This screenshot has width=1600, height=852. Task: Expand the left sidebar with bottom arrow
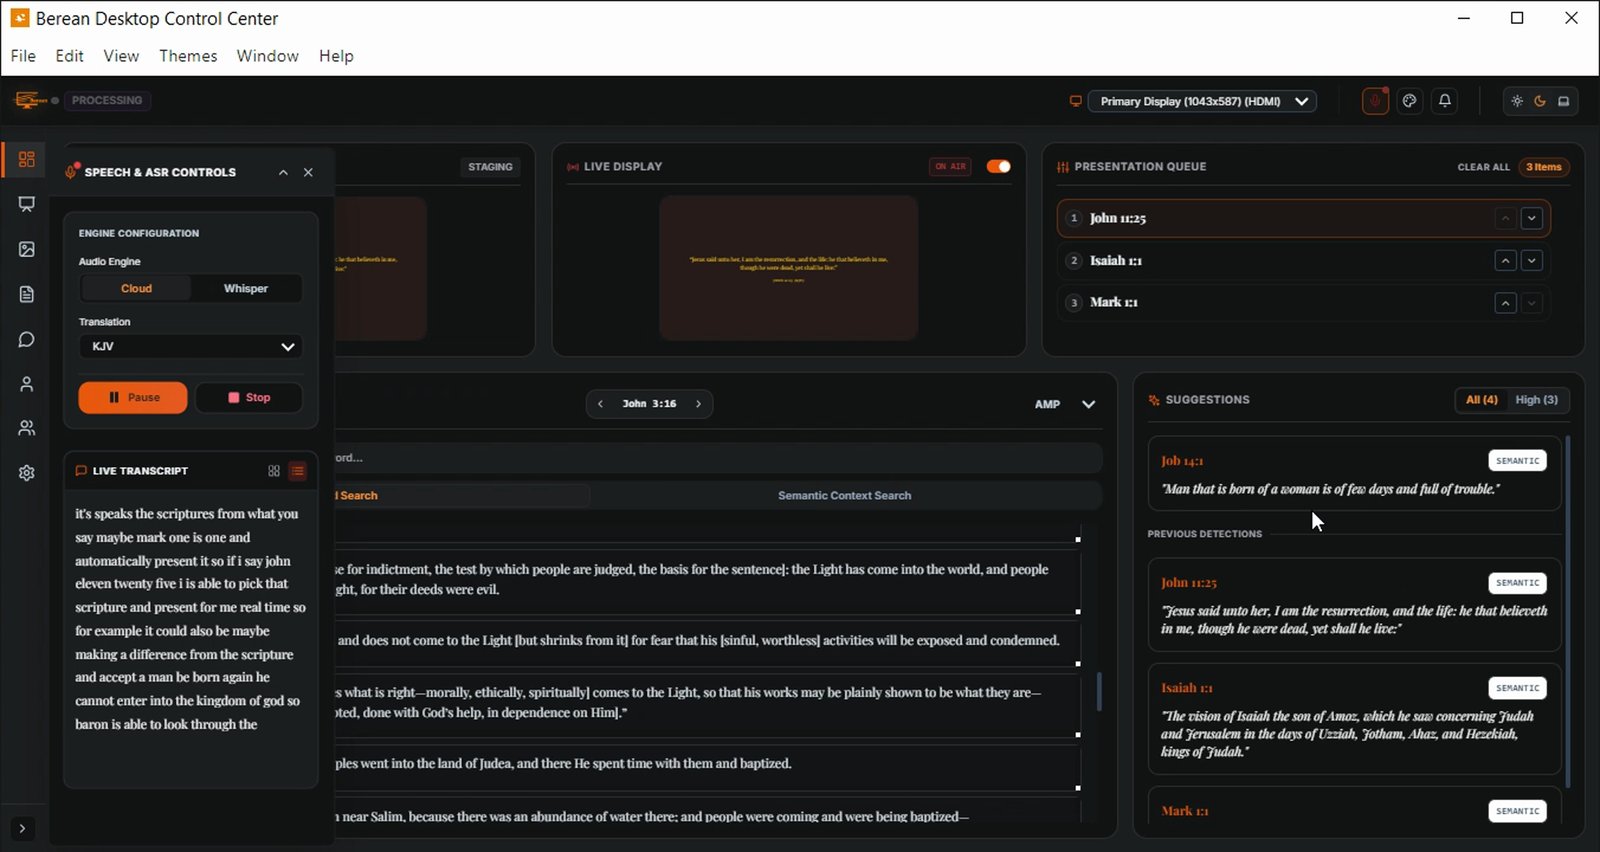click(x=22, y=828)
